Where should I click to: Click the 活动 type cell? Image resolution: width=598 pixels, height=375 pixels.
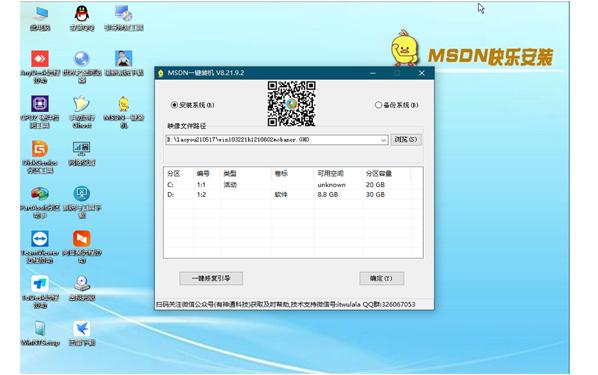(230, 185)
